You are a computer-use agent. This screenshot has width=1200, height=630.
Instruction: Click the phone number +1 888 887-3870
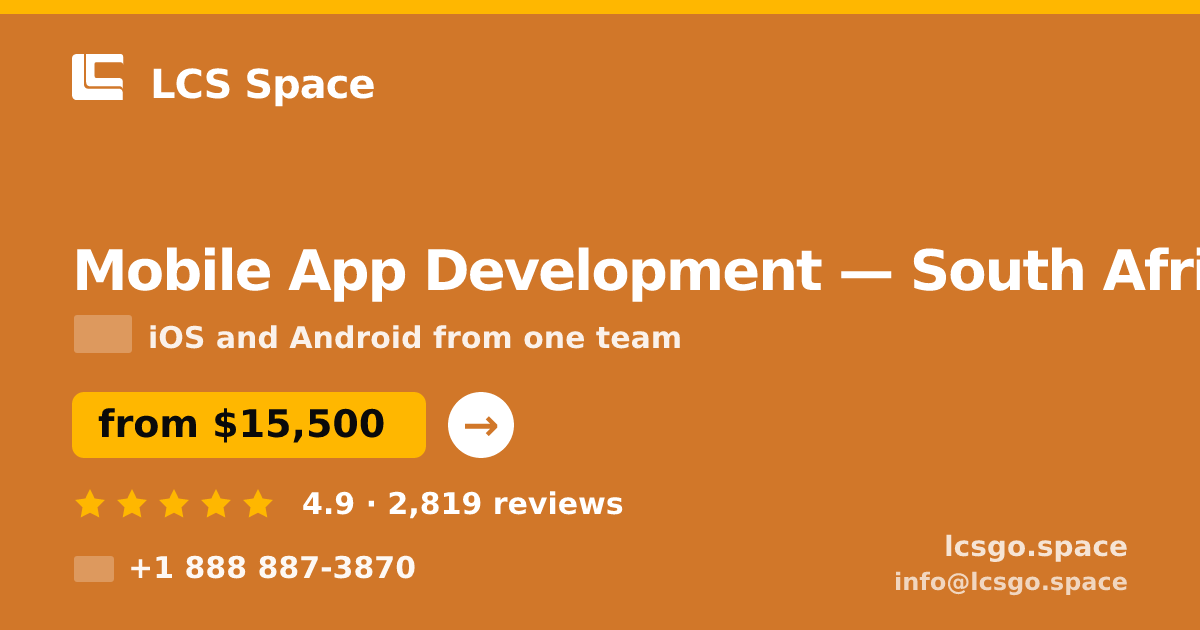tap(272, 568)
